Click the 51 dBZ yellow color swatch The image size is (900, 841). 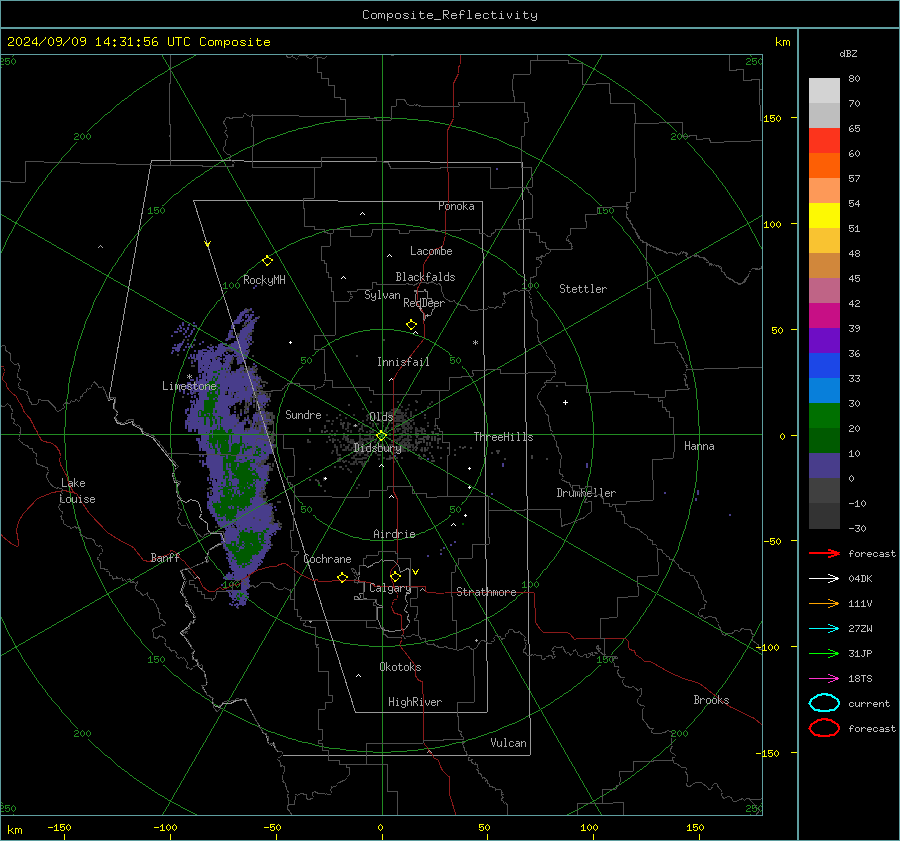(x=824, y=215)
